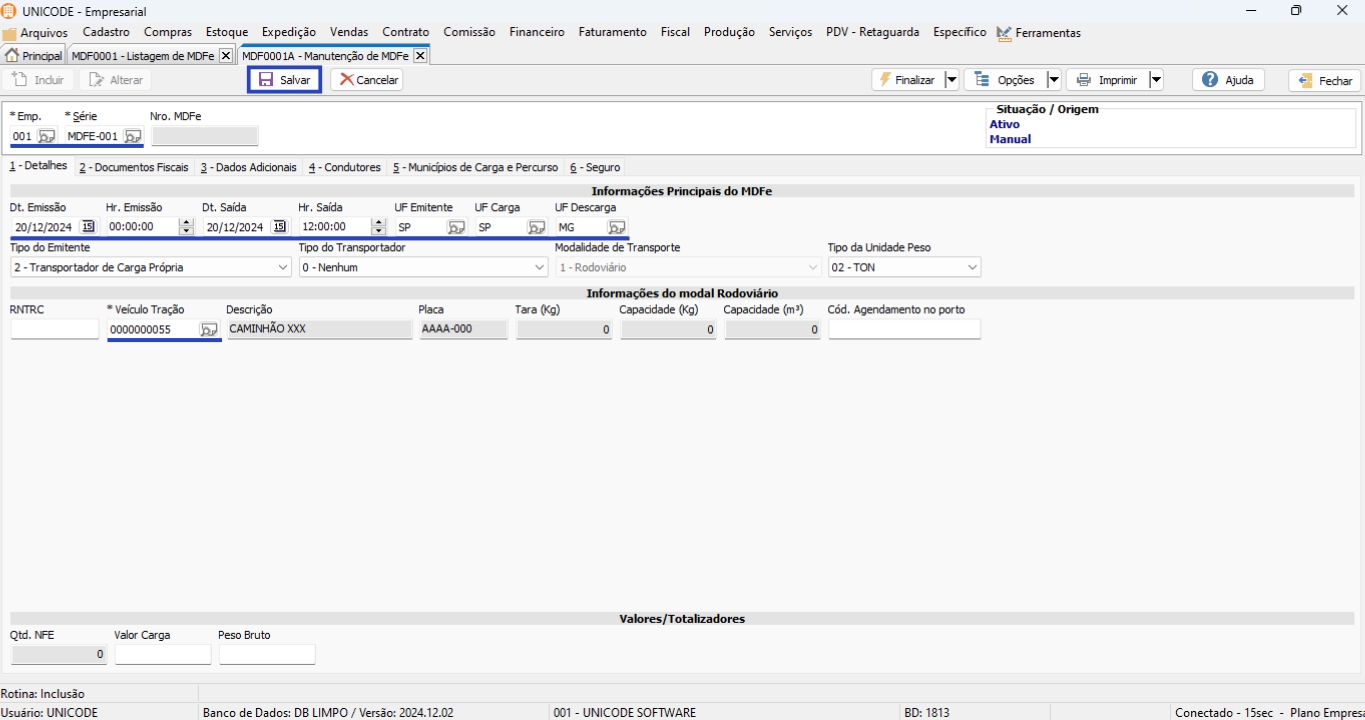Click the UF Carga lookup icon

(536, 227)
